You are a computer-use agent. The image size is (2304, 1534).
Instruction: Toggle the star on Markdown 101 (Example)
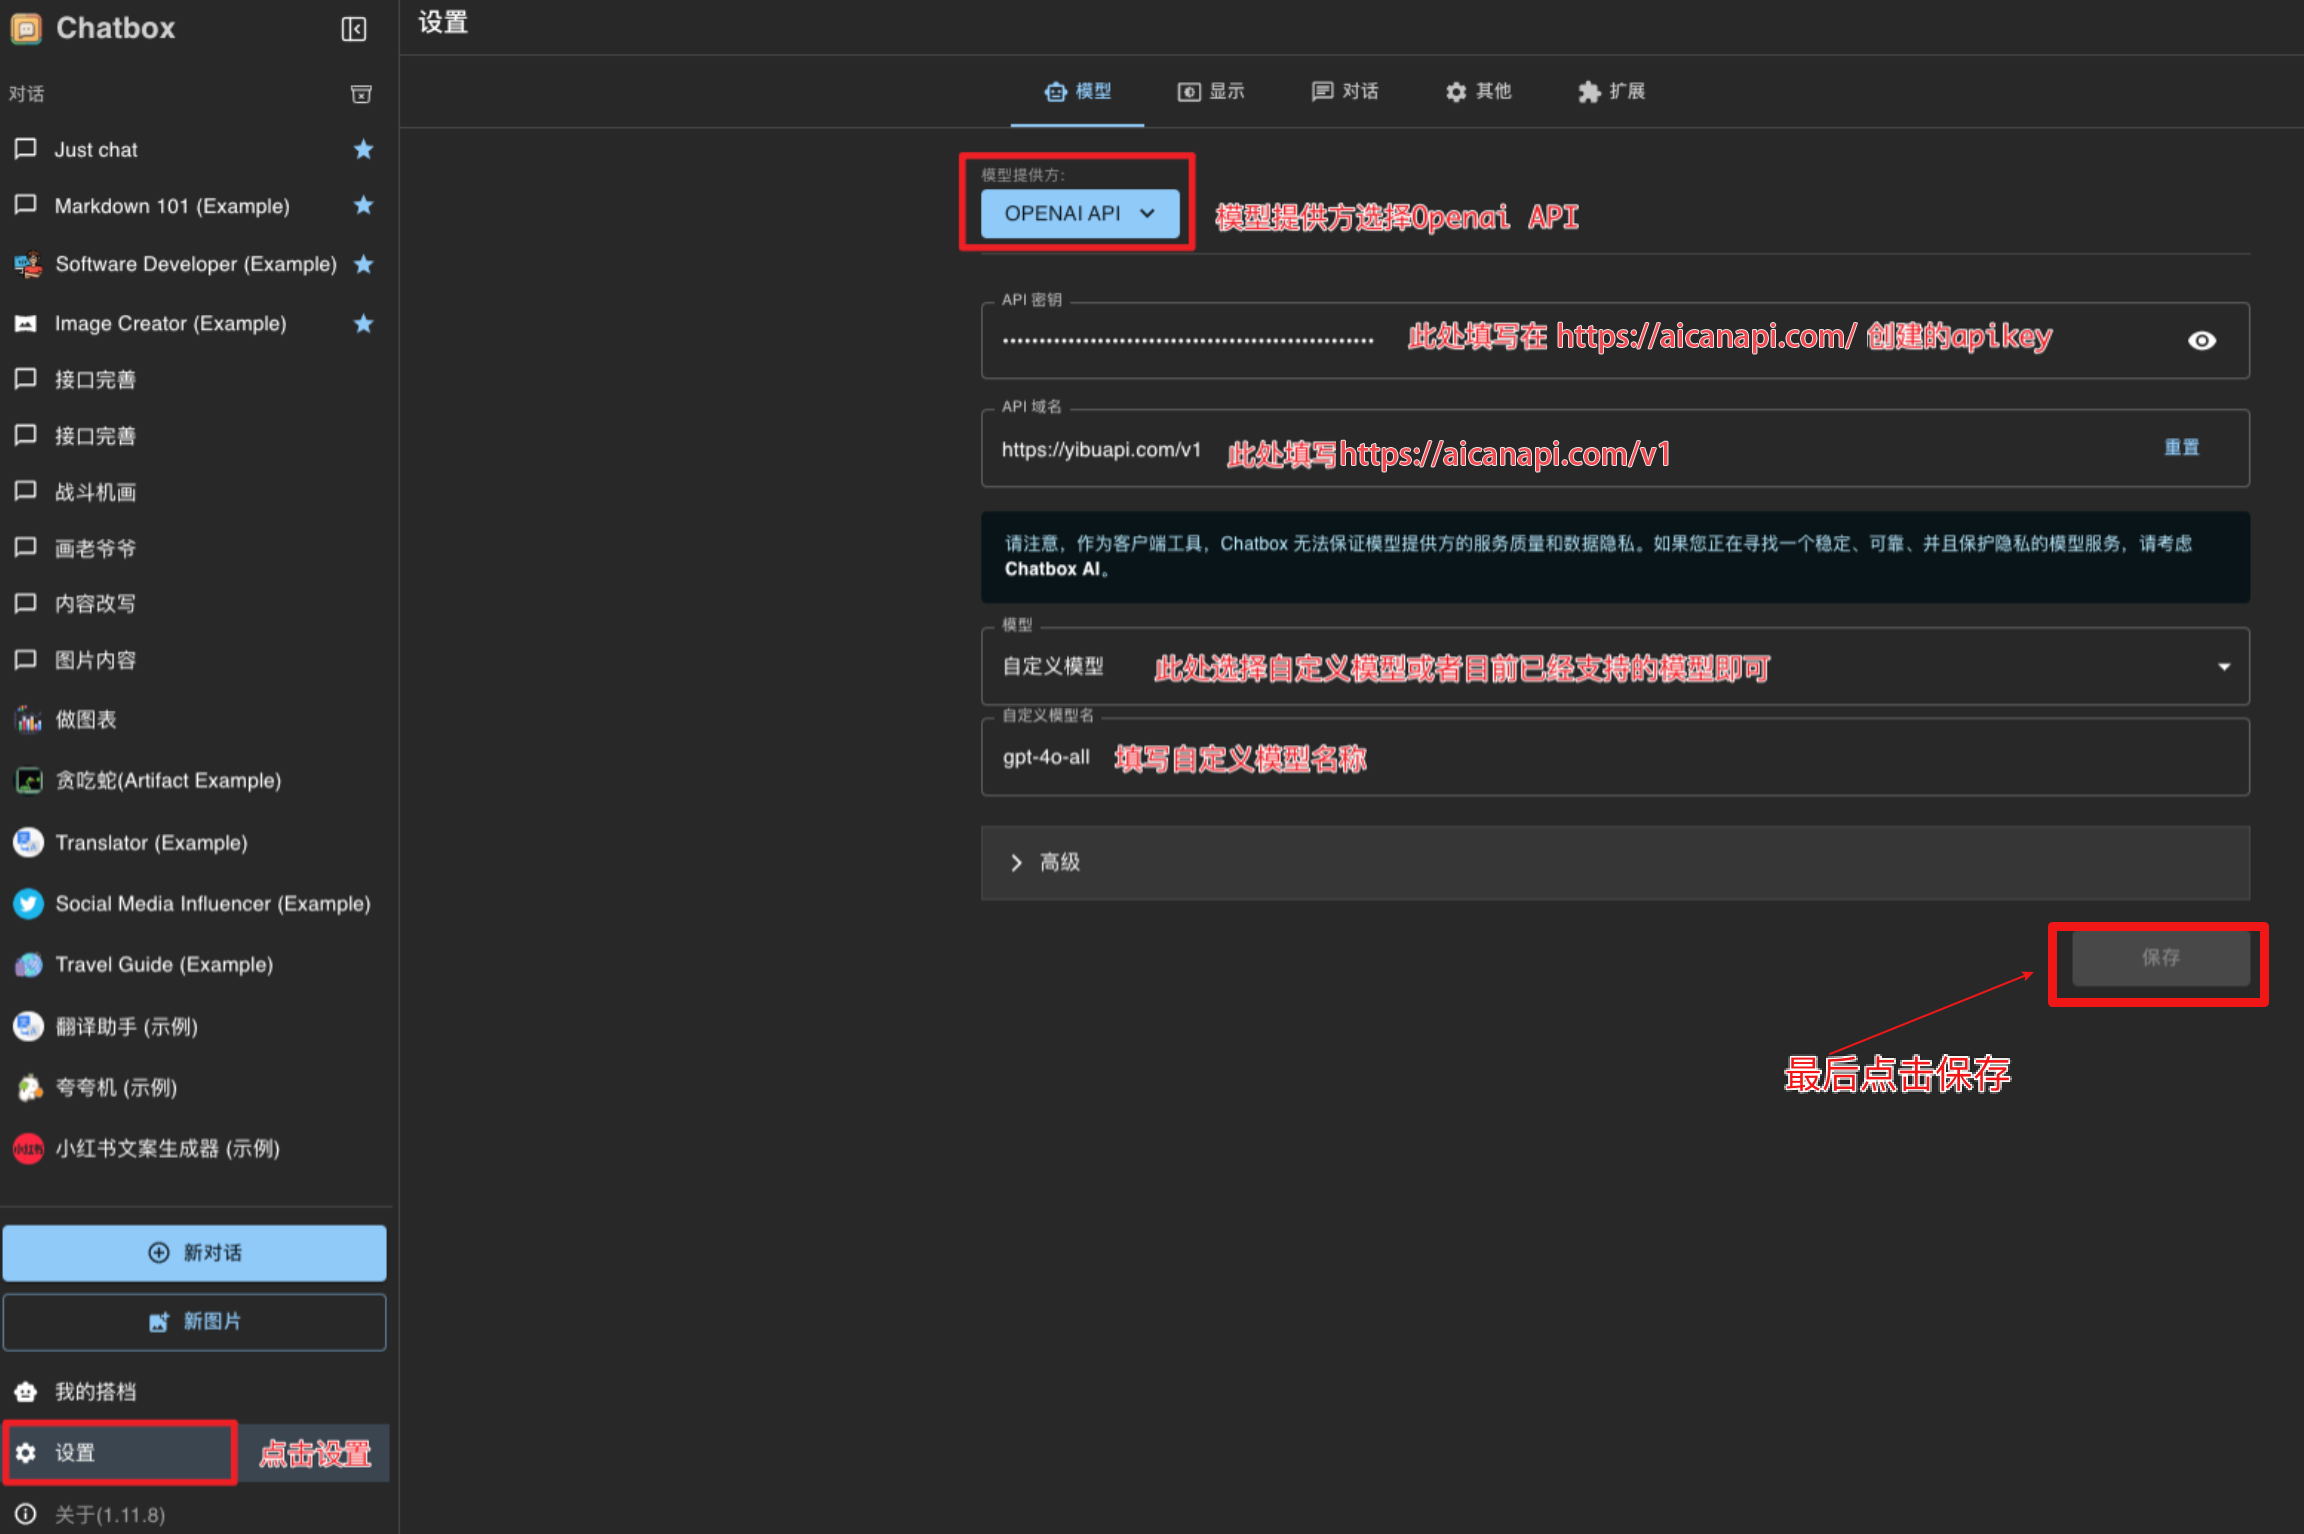363,206
